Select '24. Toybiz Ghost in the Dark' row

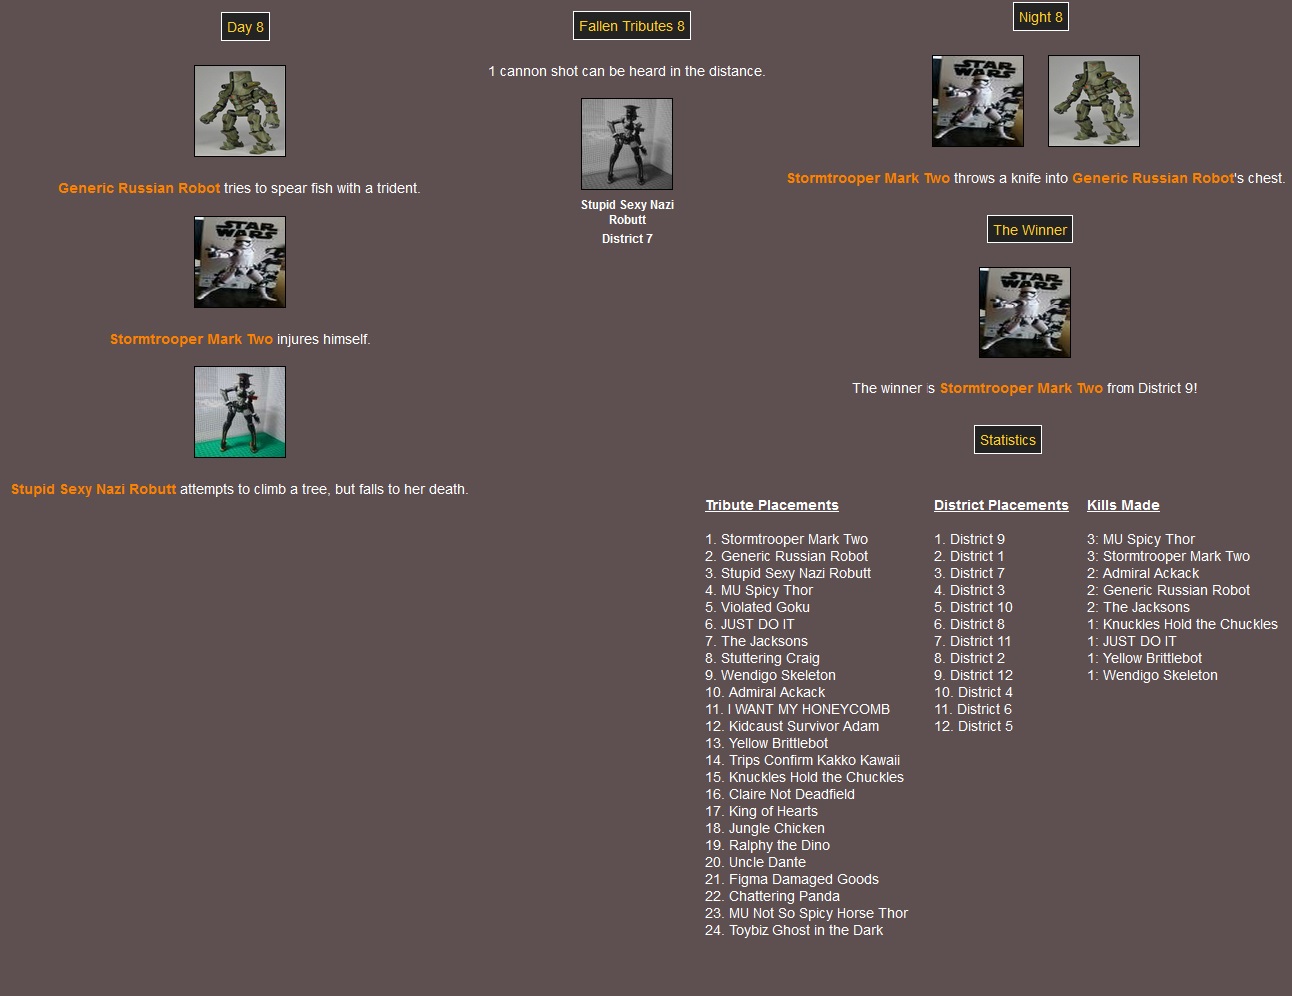(x=794, y=930)
